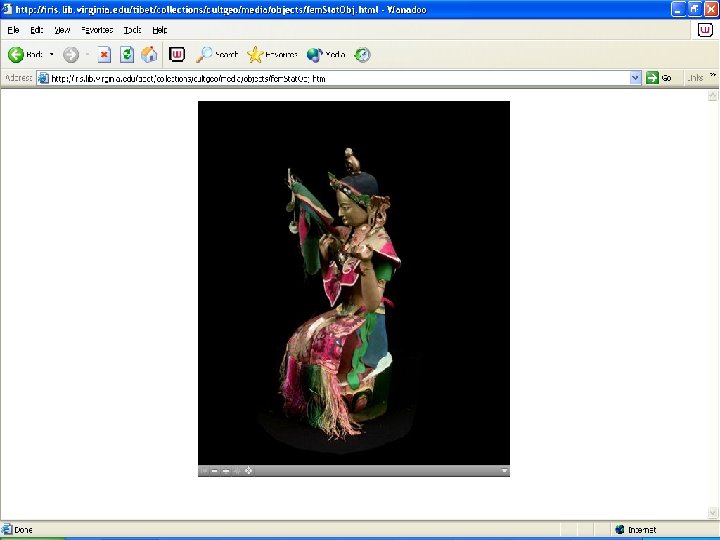The width and height of the screenshot is (720, 540).
Task: Restore down the browser window
Action: 695,9
